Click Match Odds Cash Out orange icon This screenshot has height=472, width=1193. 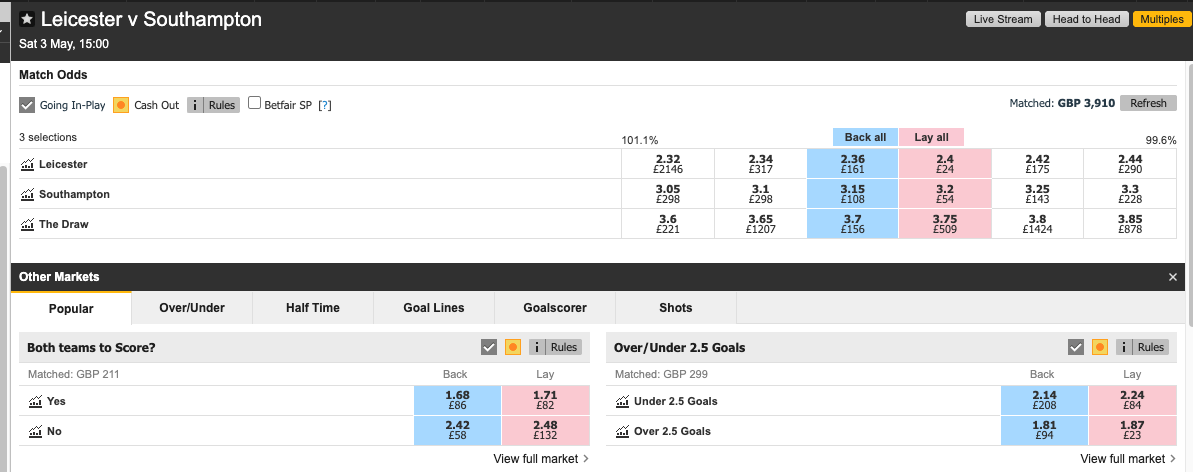tap(120, 105)
